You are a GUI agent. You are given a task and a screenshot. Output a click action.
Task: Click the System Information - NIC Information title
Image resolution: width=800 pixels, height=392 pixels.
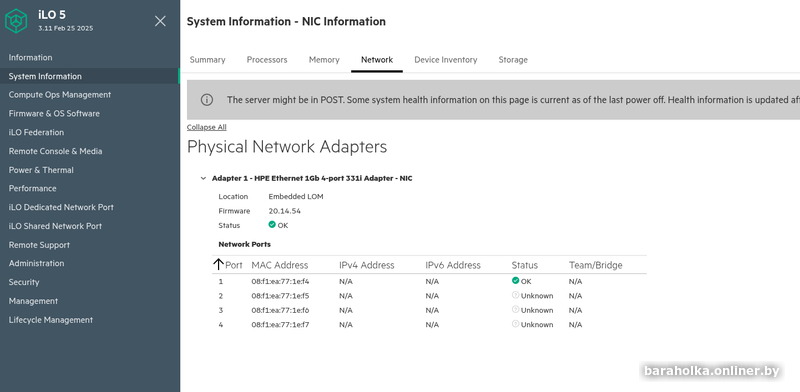(x=286, y=21)
